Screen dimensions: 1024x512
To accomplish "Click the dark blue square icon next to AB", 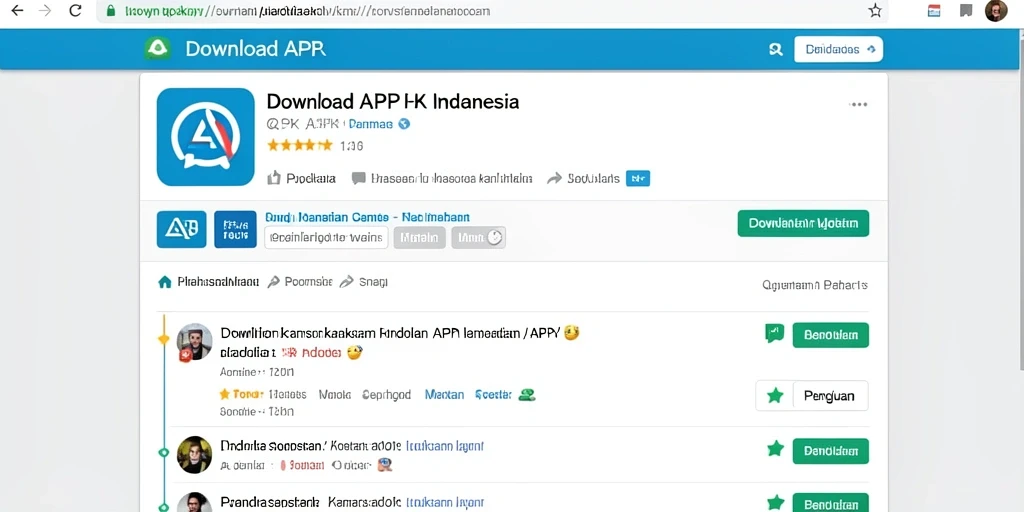I will pyautogui.click(x=235, y=229).
